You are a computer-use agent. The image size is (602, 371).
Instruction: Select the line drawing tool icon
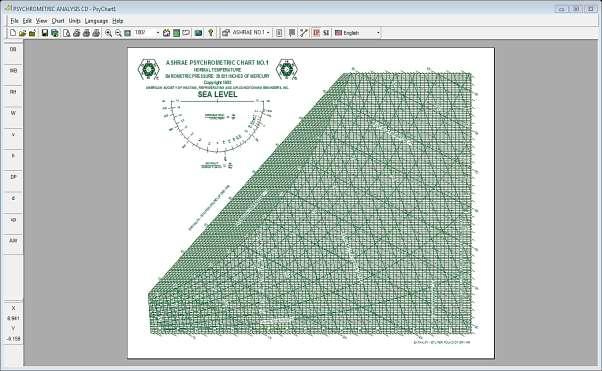304,33
